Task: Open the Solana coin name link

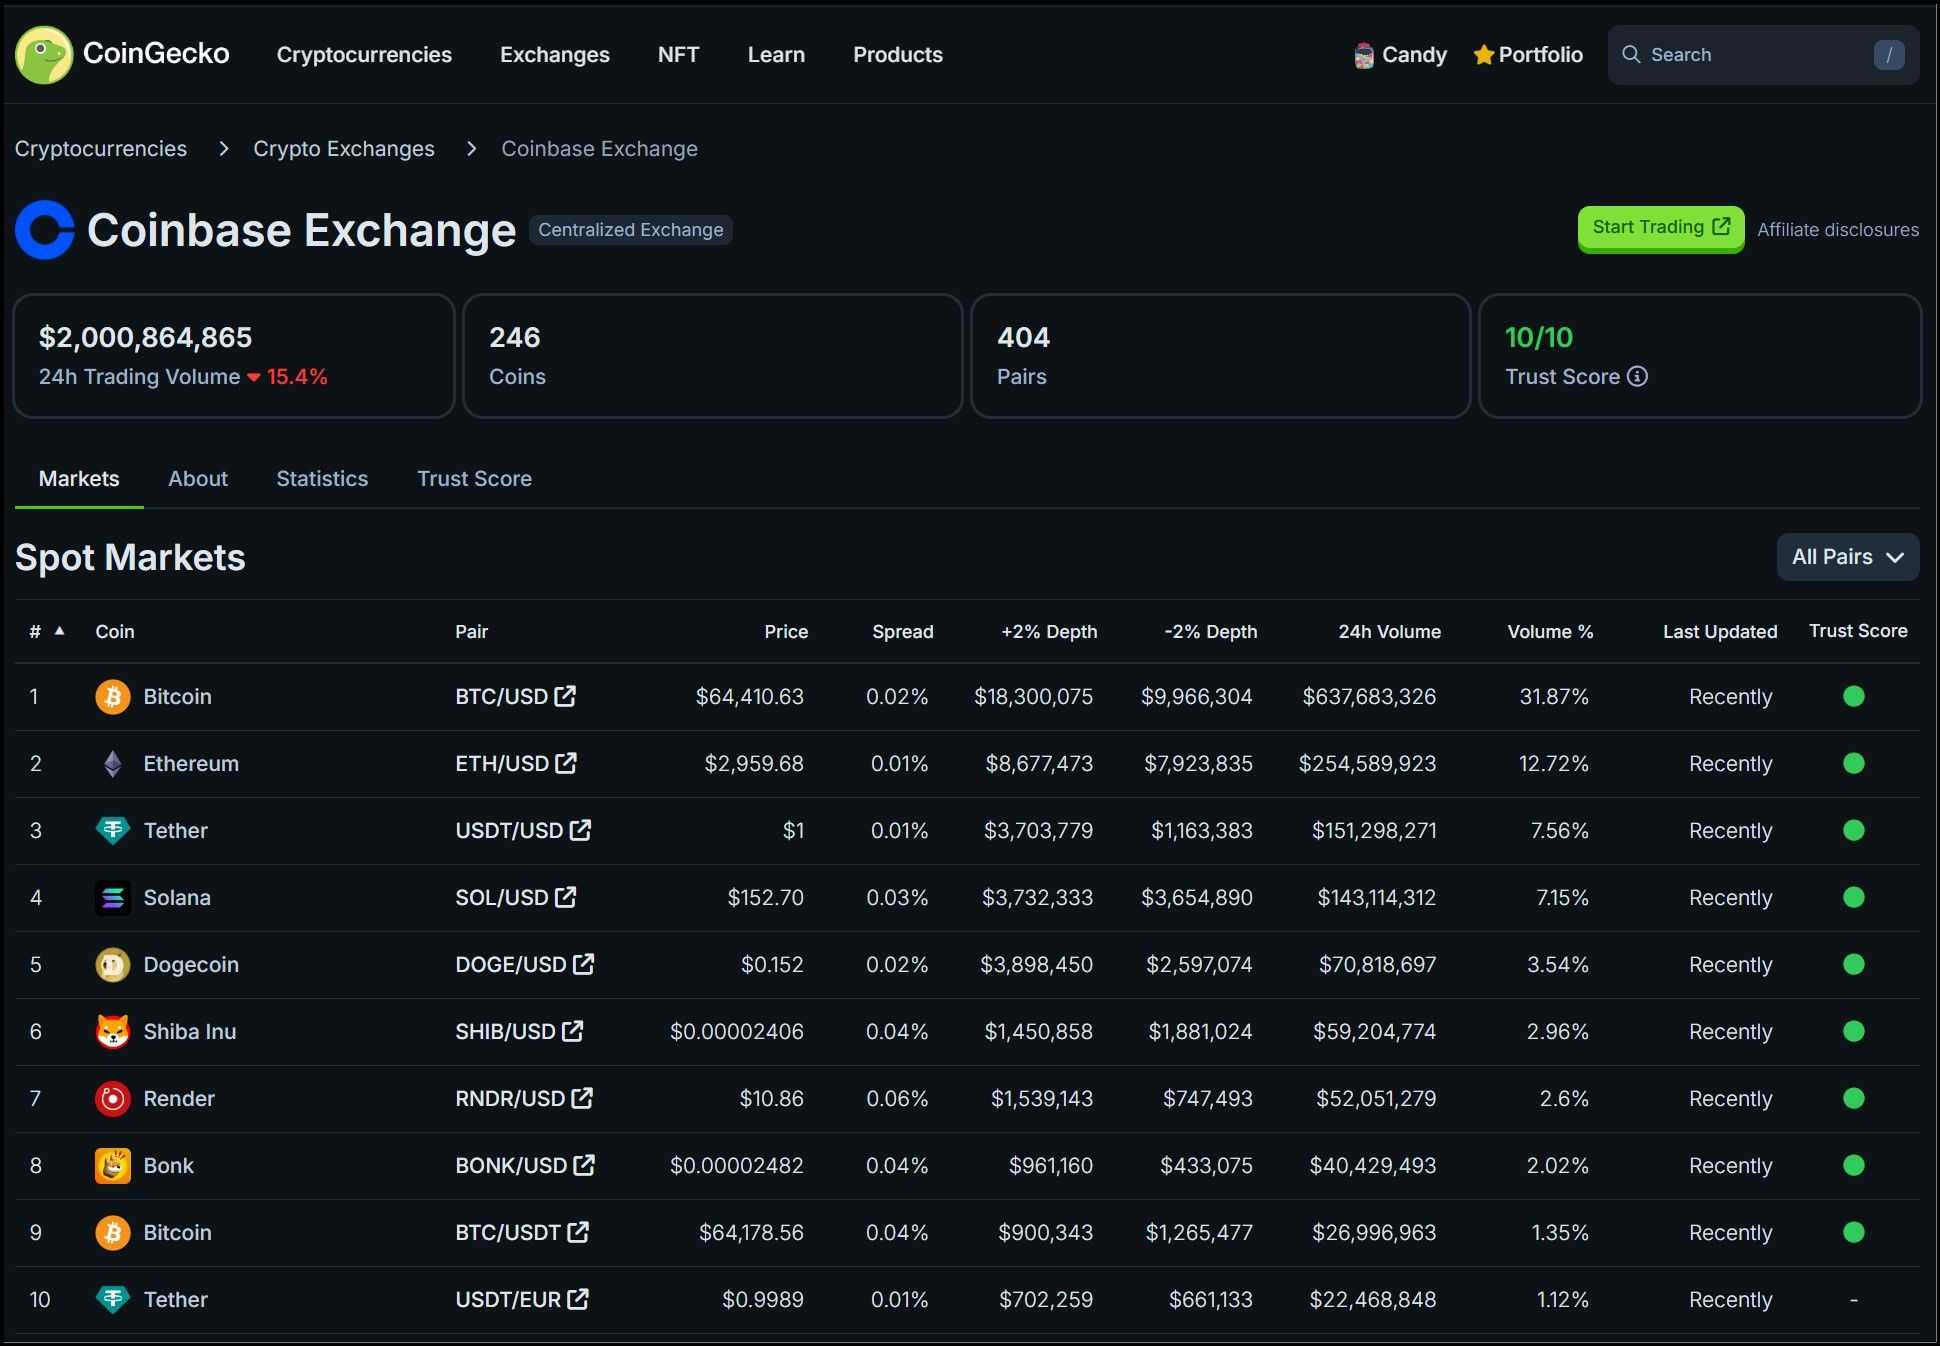Action: (x=177, y=898)
